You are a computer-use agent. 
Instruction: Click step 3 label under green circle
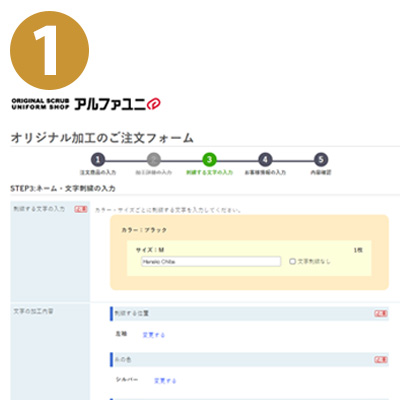[x=209, y=172]
